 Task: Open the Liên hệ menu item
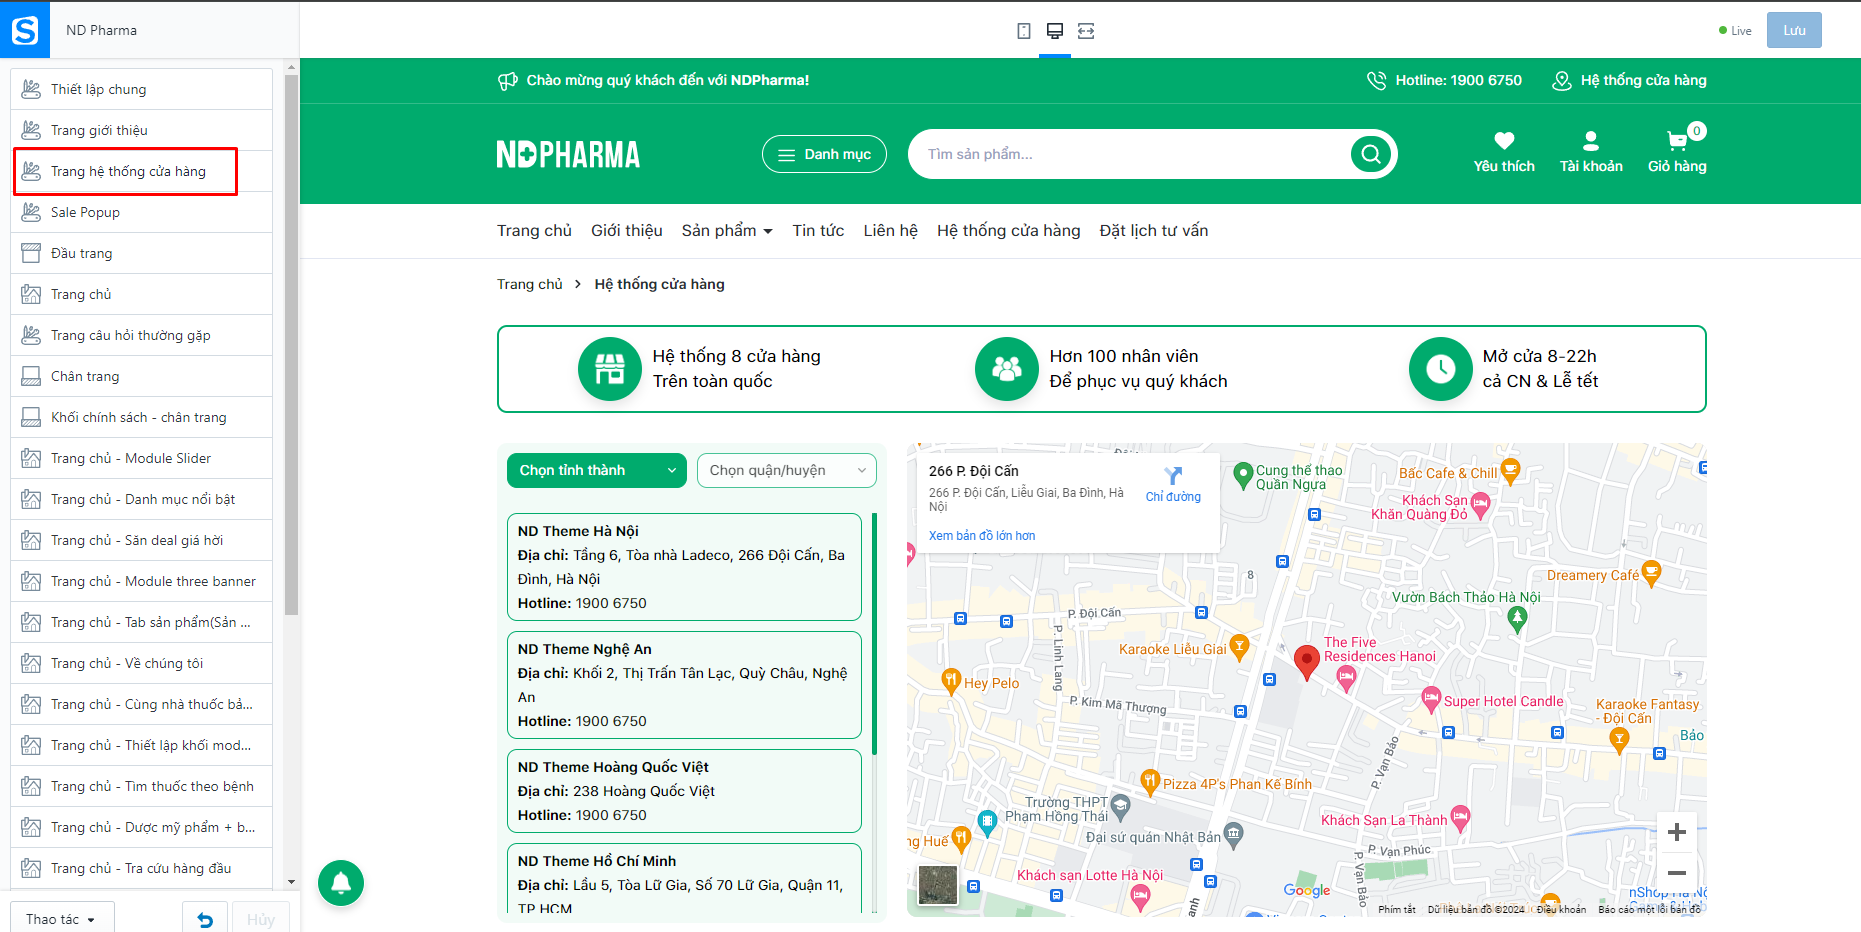pyautogui.click(x=891, y=231)
